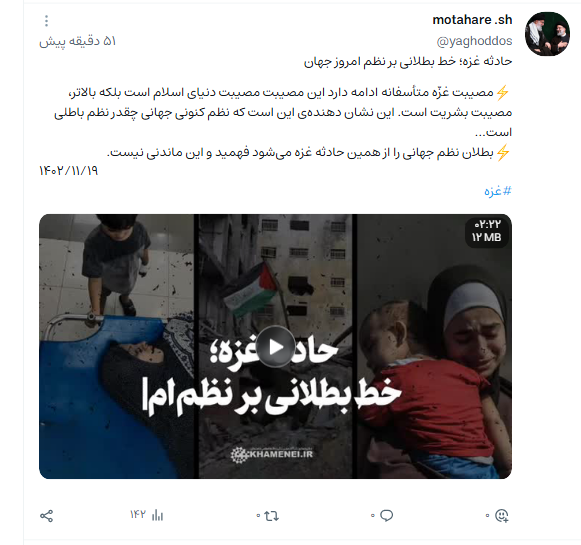Click the video duration and size badge
581x545 pixels.
click(x=487, y=230)
